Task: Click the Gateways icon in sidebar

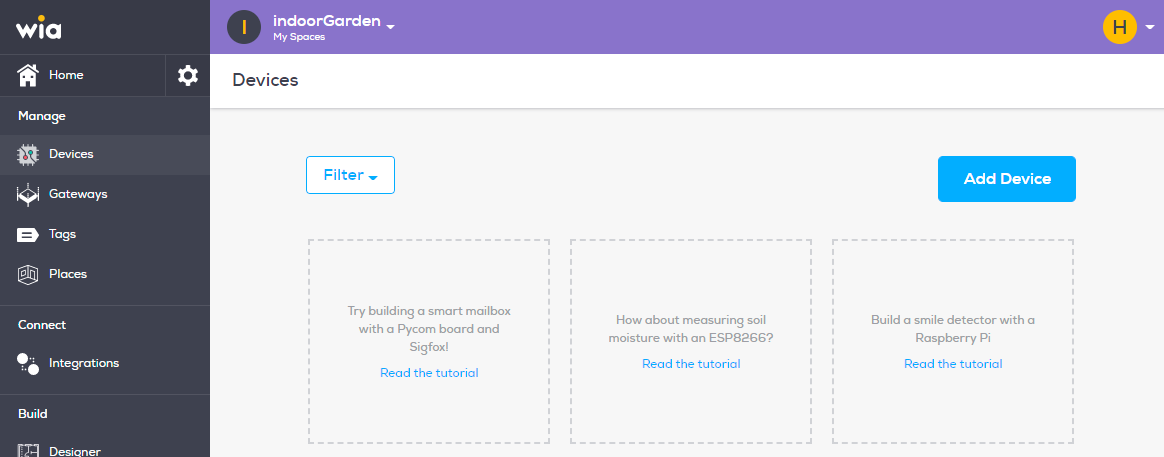Action: pyautogui.click(x=27, y=194)
